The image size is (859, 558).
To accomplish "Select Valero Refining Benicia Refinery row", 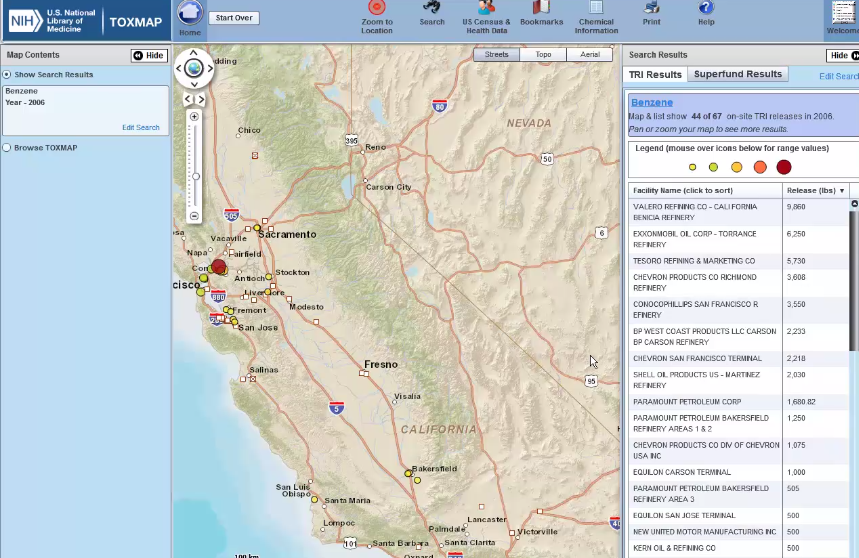I will pyautogui.click(x=738, y=212).
